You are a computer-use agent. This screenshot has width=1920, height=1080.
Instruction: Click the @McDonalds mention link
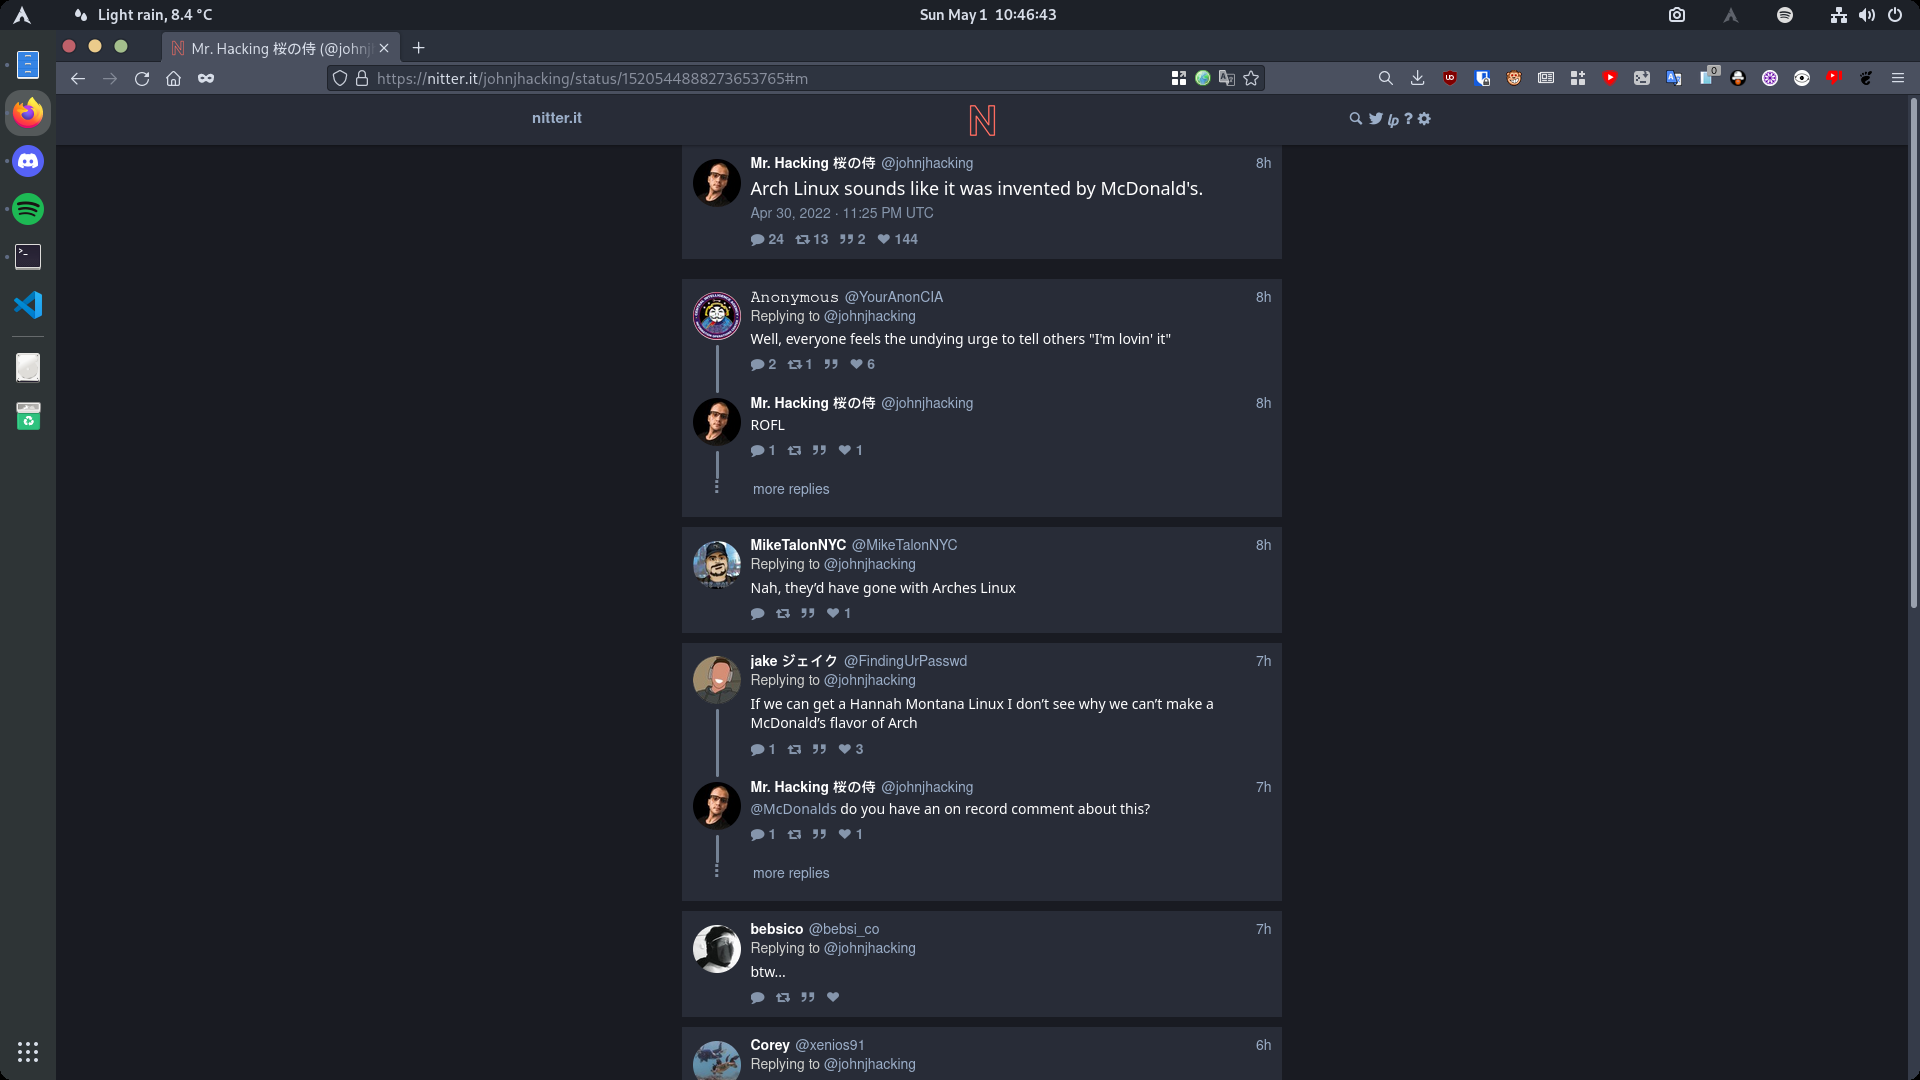click(x=793, y=809)
